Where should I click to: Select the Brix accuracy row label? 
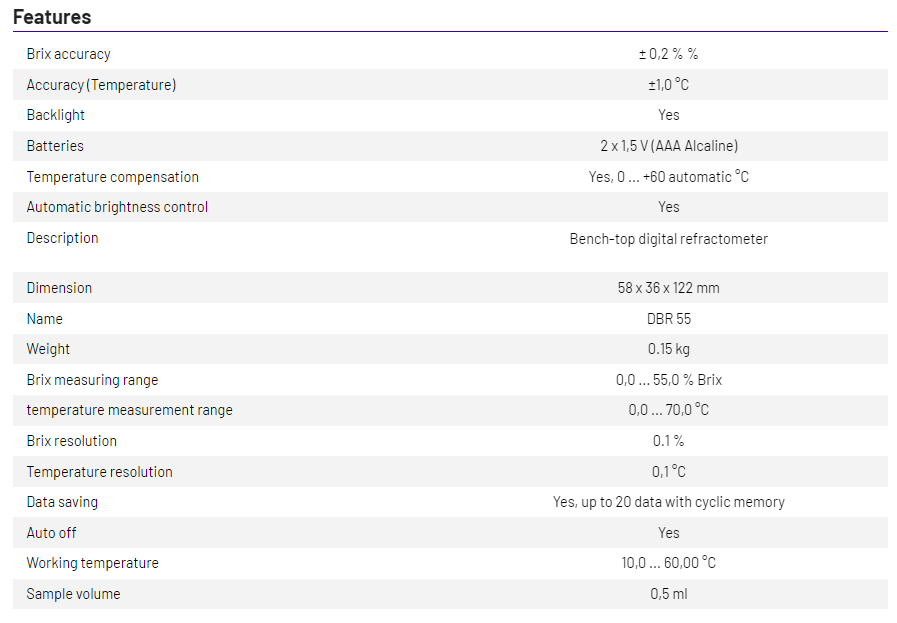click(x=68, y=54)
